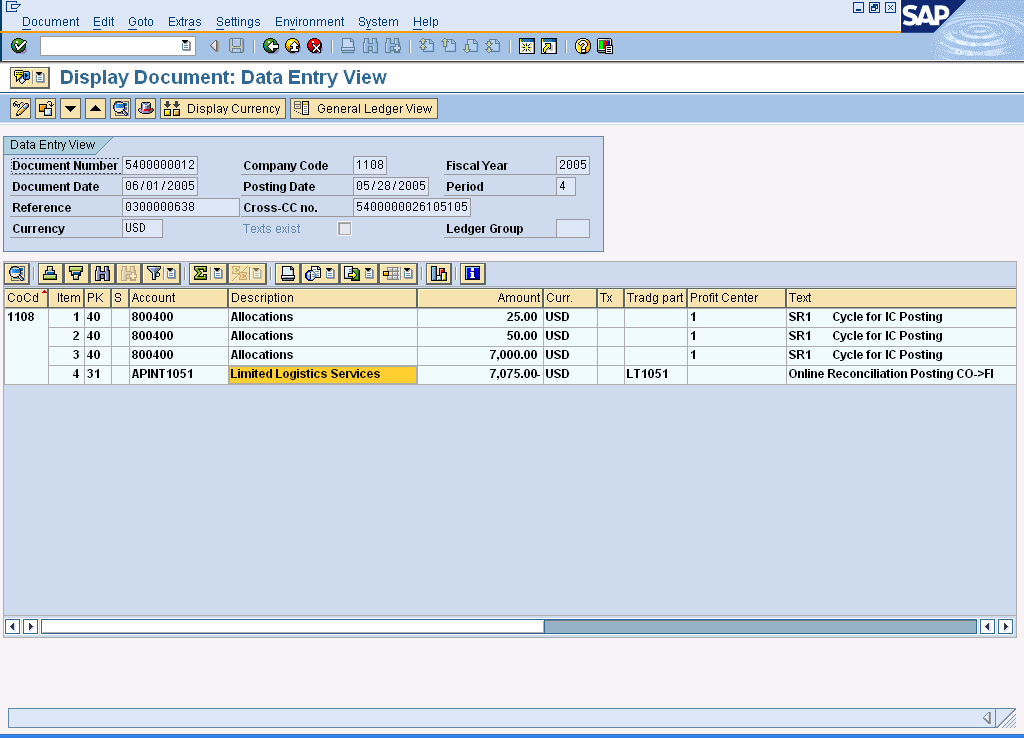Select the Data Entry View tab

52,144
